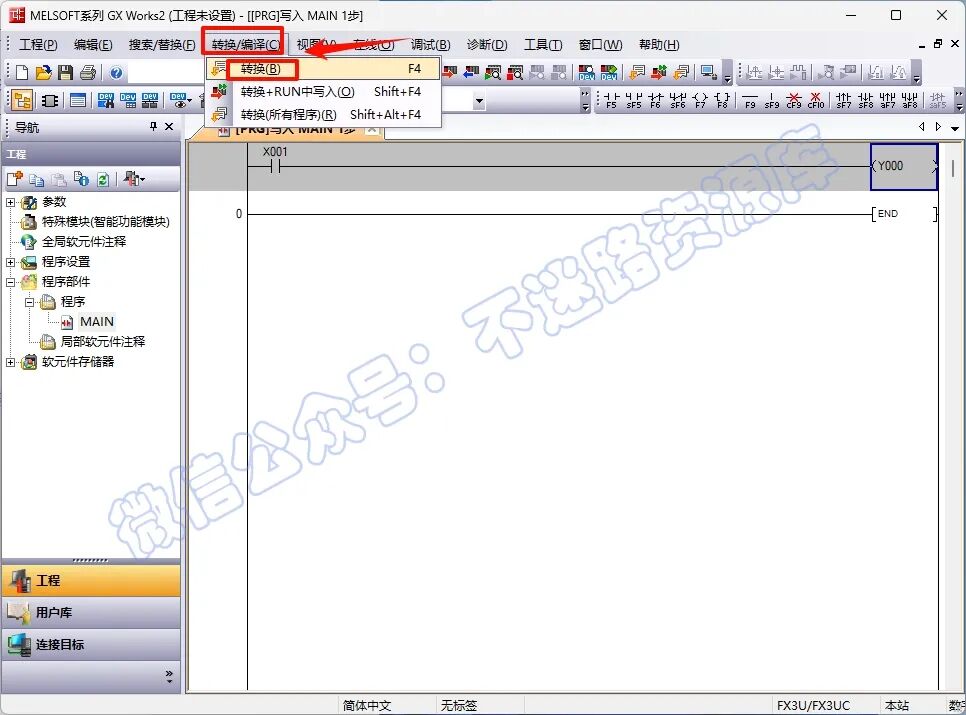
Task: Expand the 参数 tree node
Action: coord(10,202)
